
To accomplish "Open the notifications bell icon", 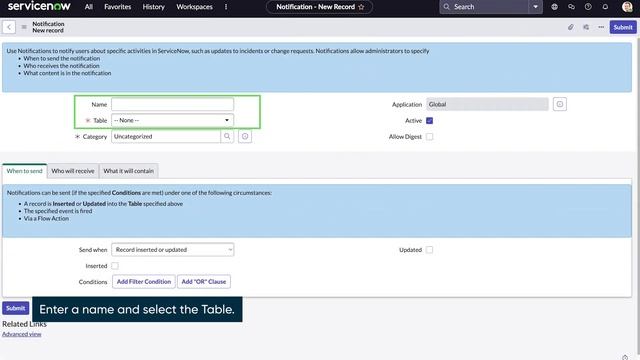I will coord(605,7).
